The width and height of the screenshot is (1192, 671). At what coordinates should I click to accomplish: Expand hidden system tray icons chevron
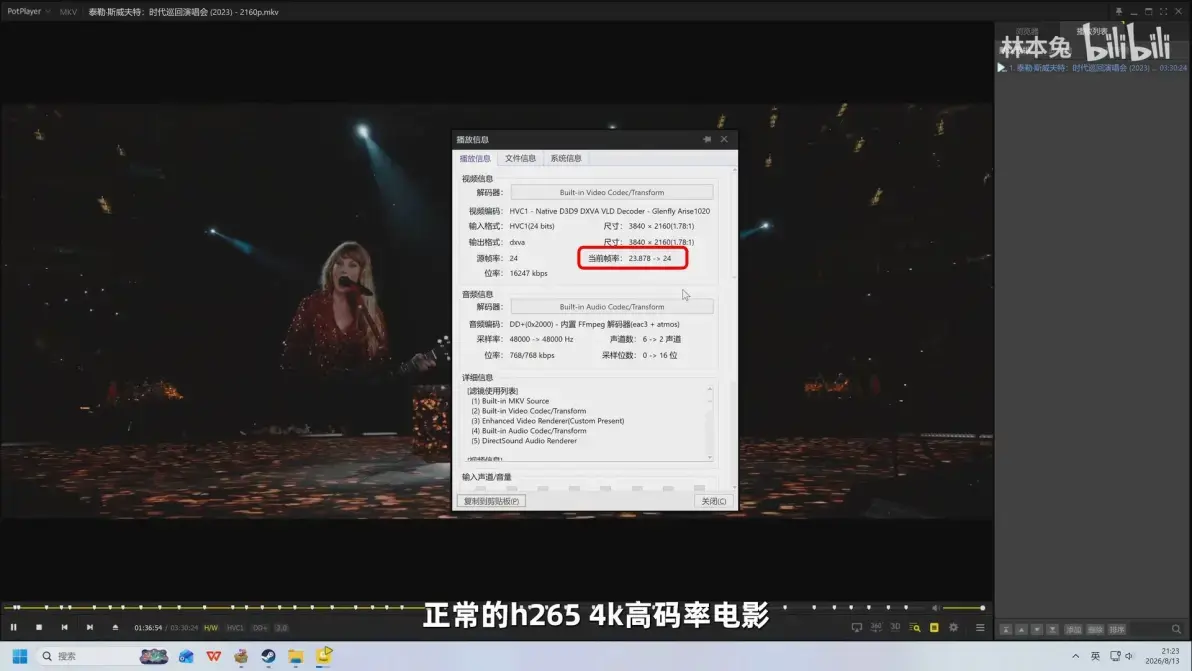(1076, 656)
